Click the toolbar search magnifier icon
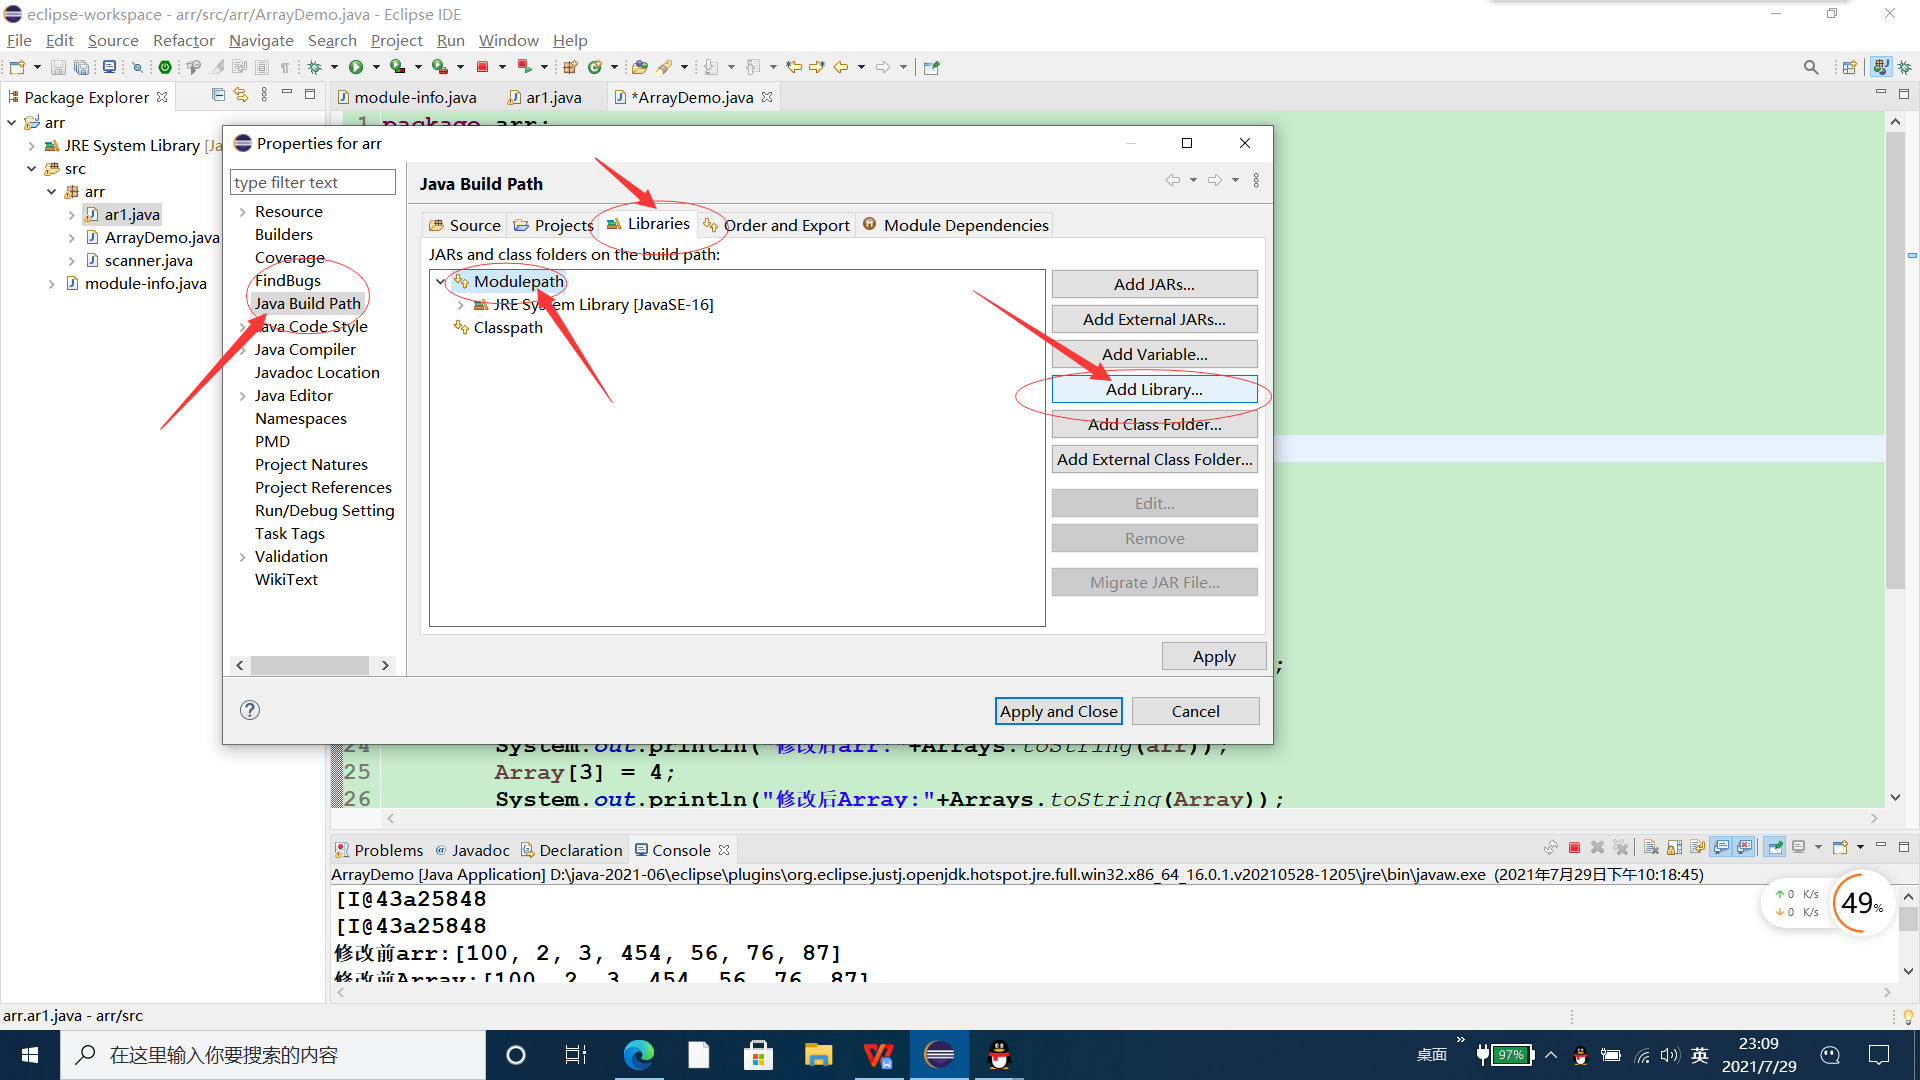This screenshot has height=1080, width=1920. click(x=1810, y=67)
